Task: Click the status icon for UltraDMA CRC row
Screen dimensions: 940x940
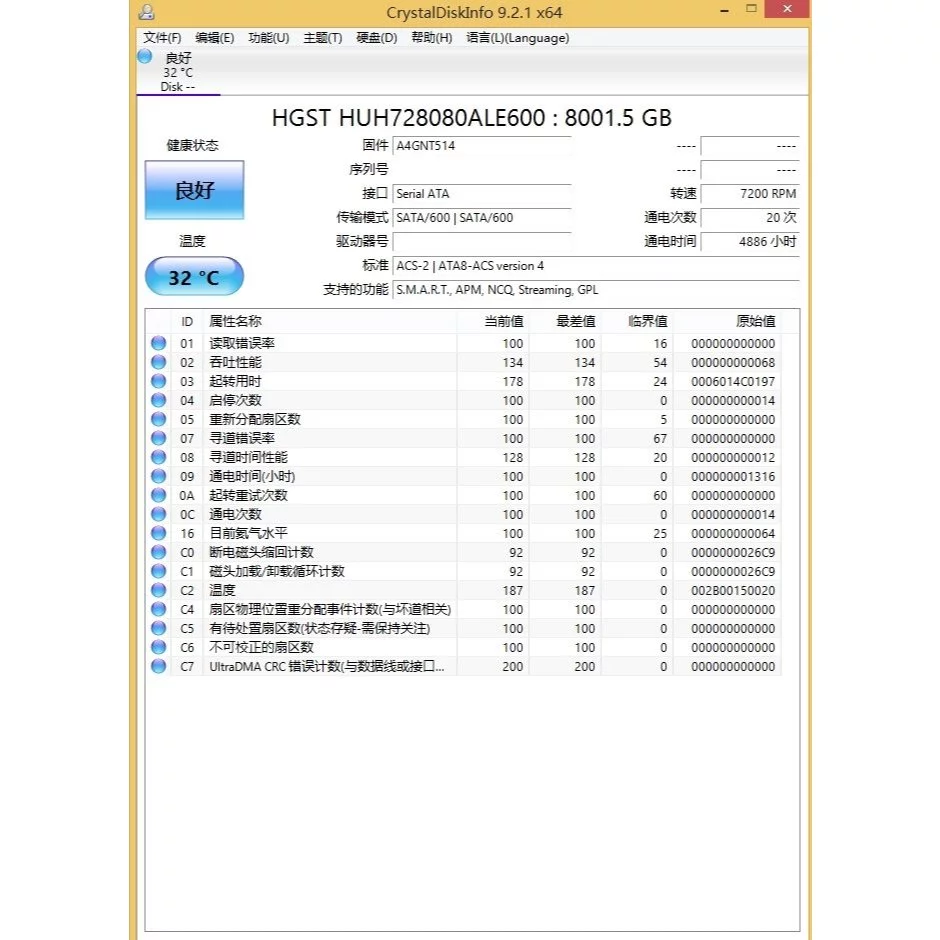Action: pyautogui.click(x=158, y=666)
